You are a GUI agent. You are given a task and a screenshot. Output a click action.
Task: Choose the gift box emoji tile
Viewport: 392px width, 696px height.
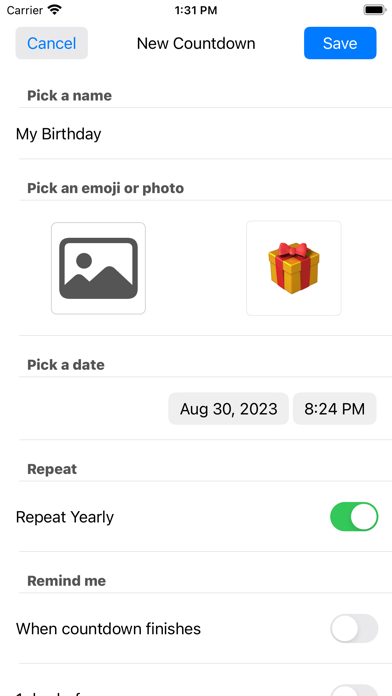click(293, 268)
